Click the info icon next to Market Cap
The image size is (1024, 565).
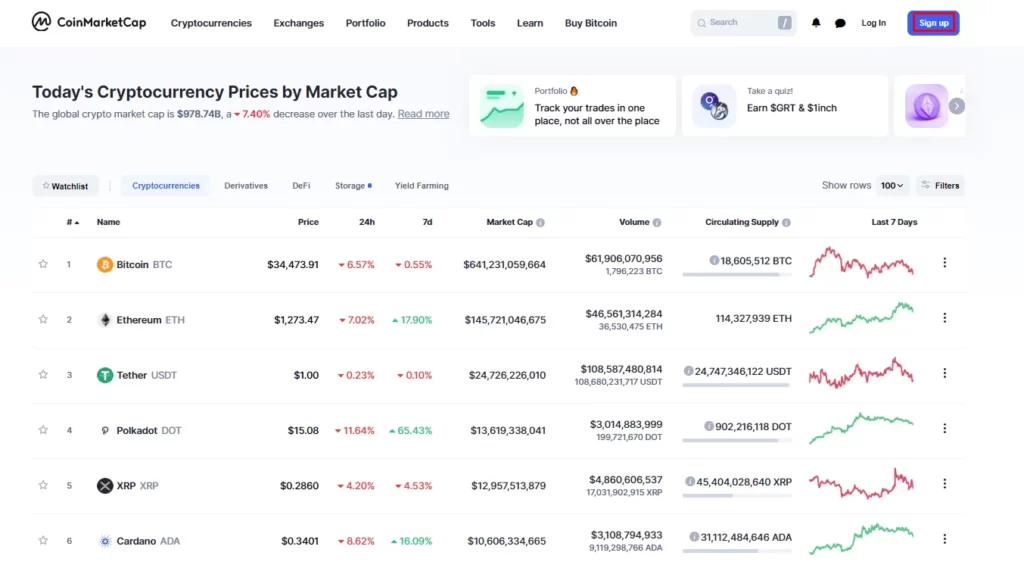(x=542, y=222)
